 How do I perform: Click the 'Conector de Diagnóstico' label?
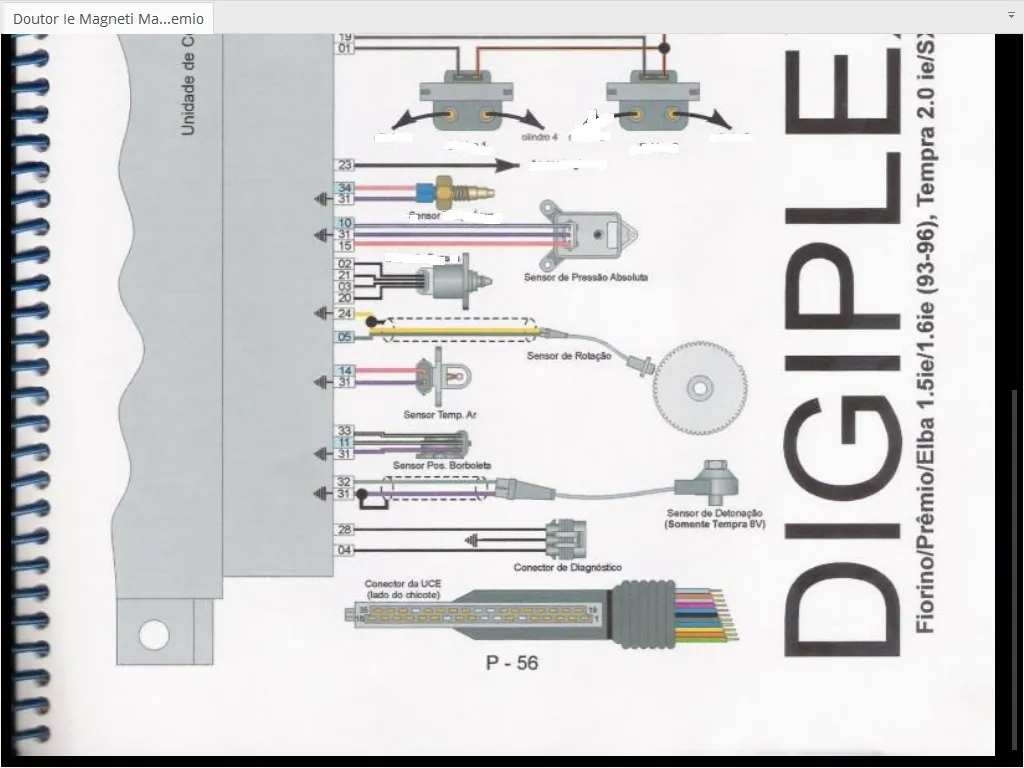coord(568,568)
